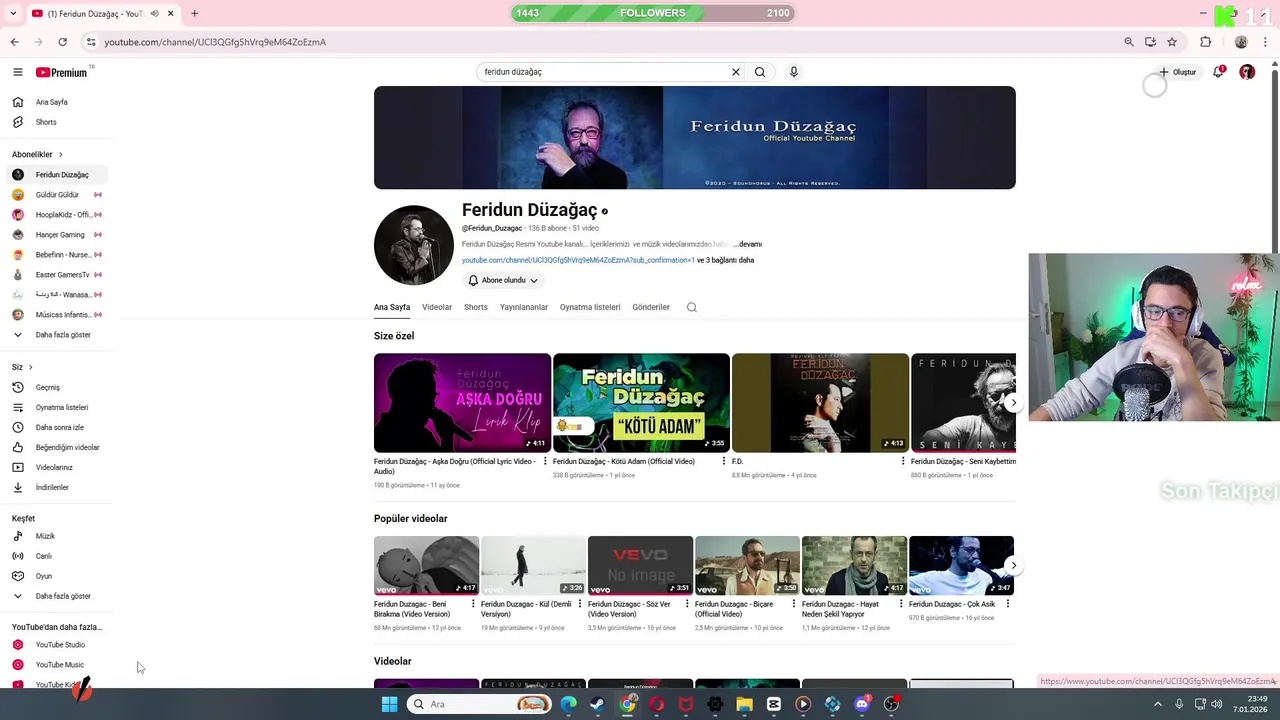Select the channel Ana Sayfa tab
Viewport: 1280px width, 720px height.
point(392,307)
